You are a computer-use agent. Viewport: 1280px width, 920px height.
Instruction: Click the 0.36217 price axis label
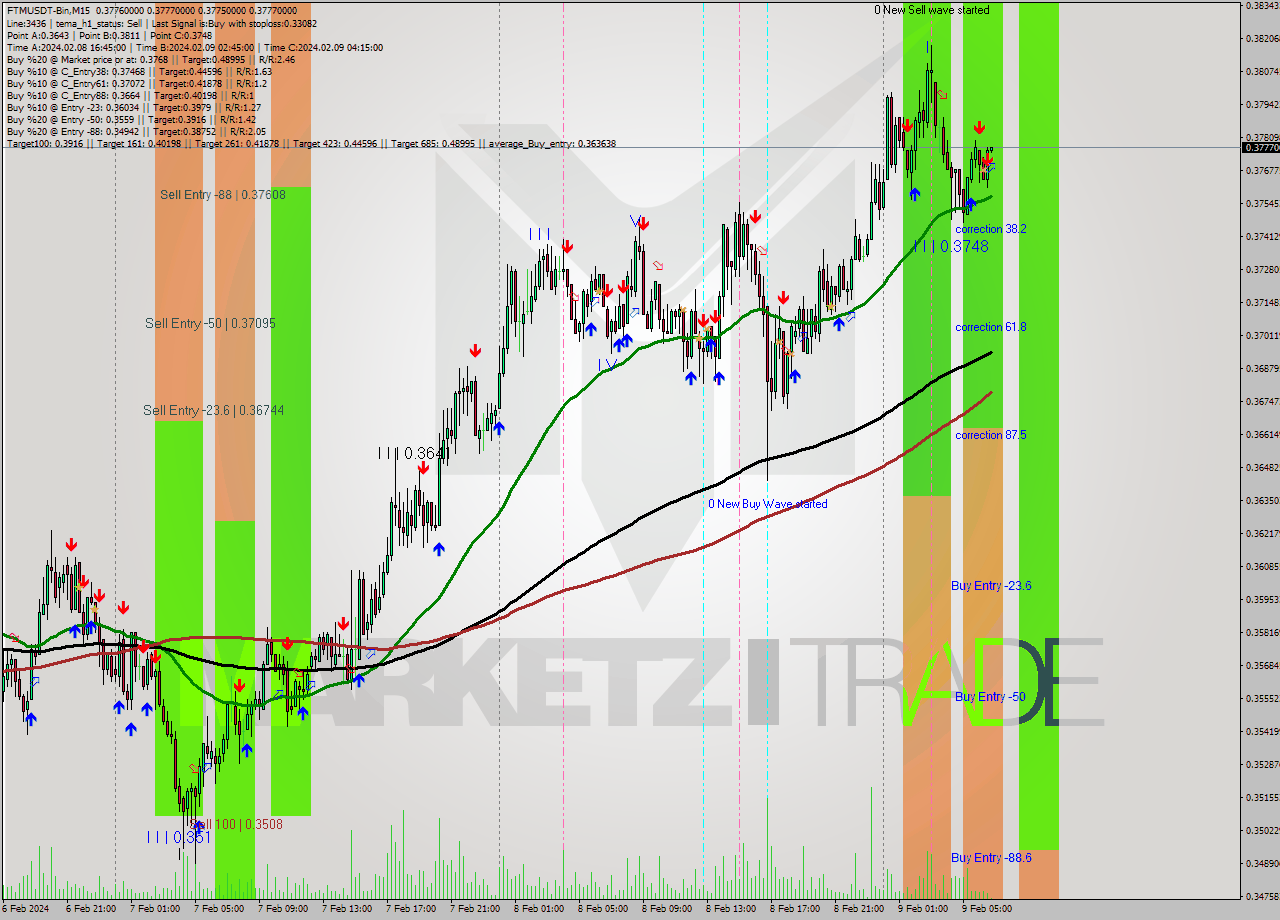(x=1261, y=533)
